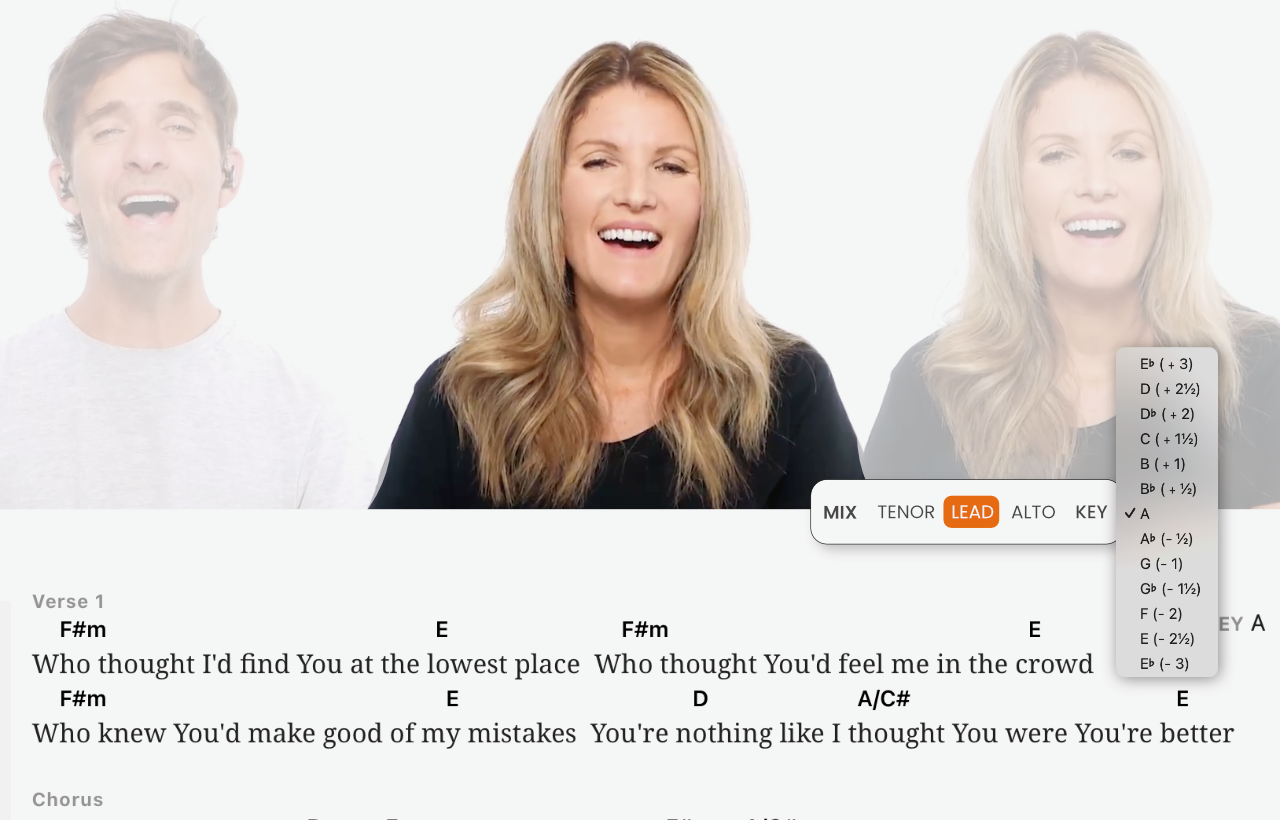Transpose to B♭ (+ ½)
This screenshot has height=820, width=1280.
(x=1167, y=489)
